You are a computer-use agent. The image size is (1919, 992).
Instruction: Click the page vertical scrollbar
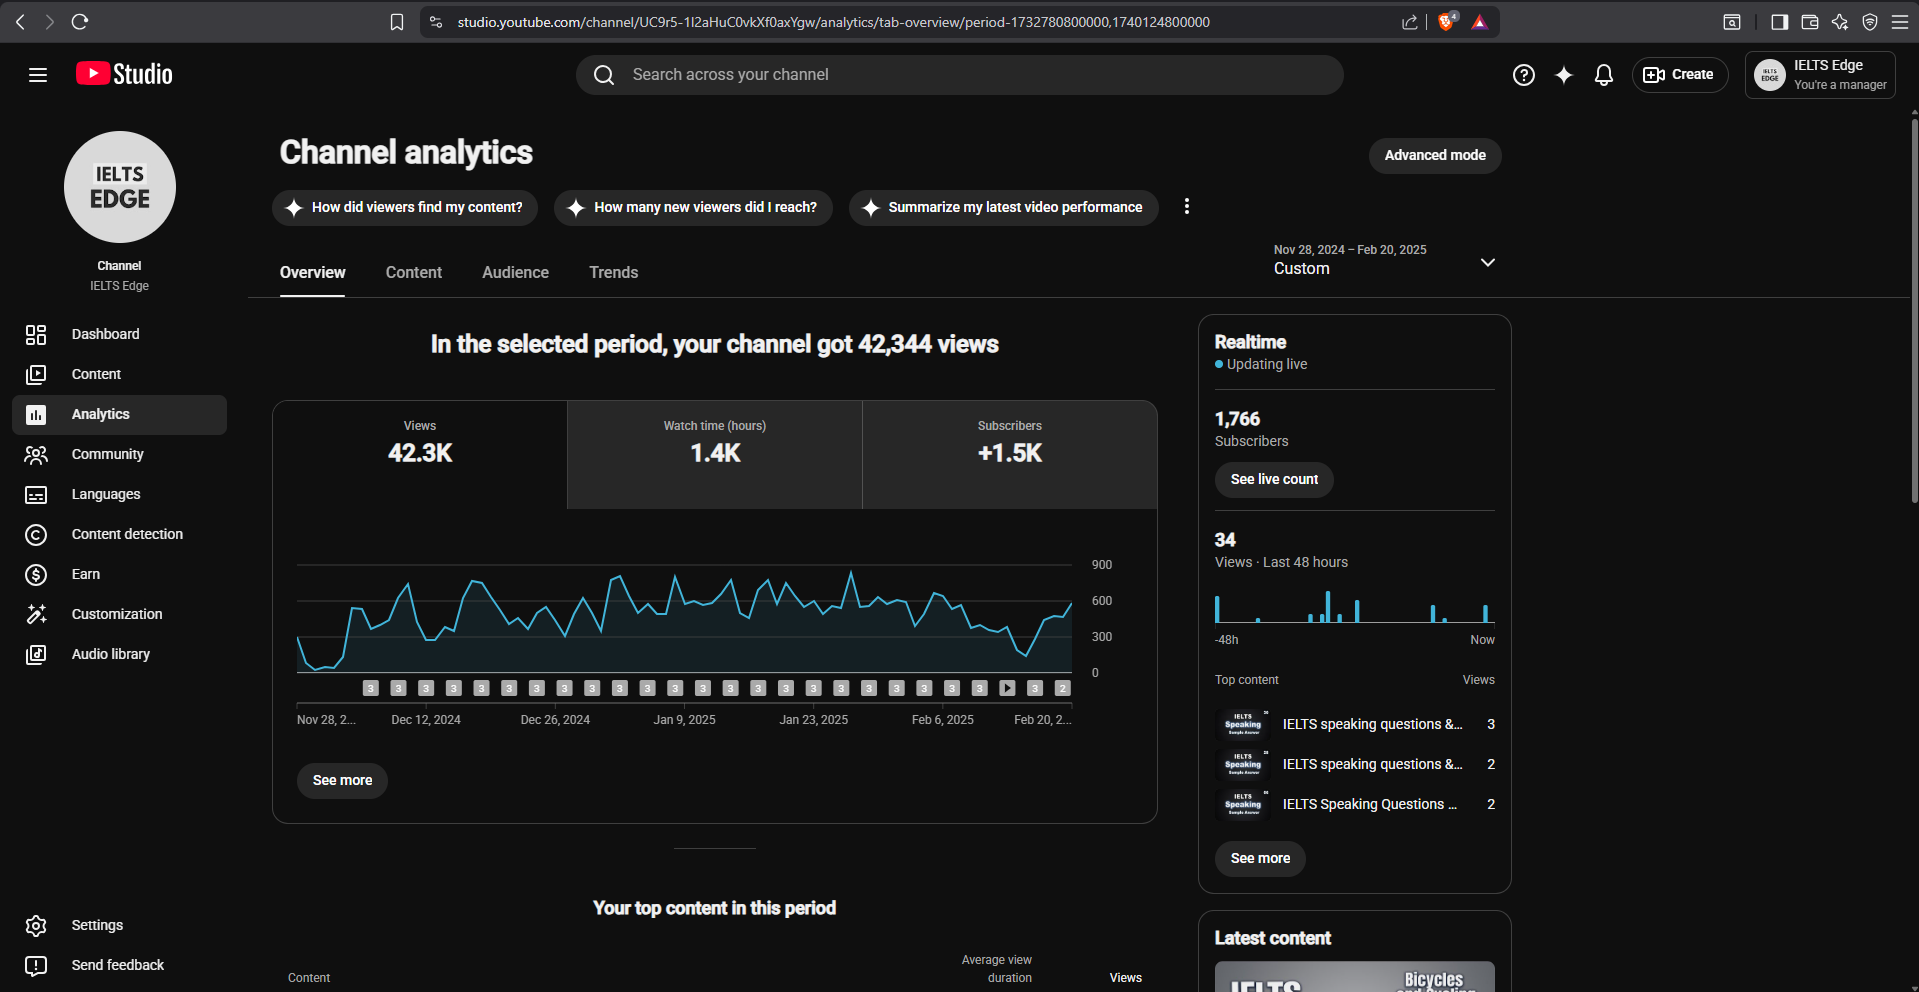pyautogui.click(x=1914, y=310)
